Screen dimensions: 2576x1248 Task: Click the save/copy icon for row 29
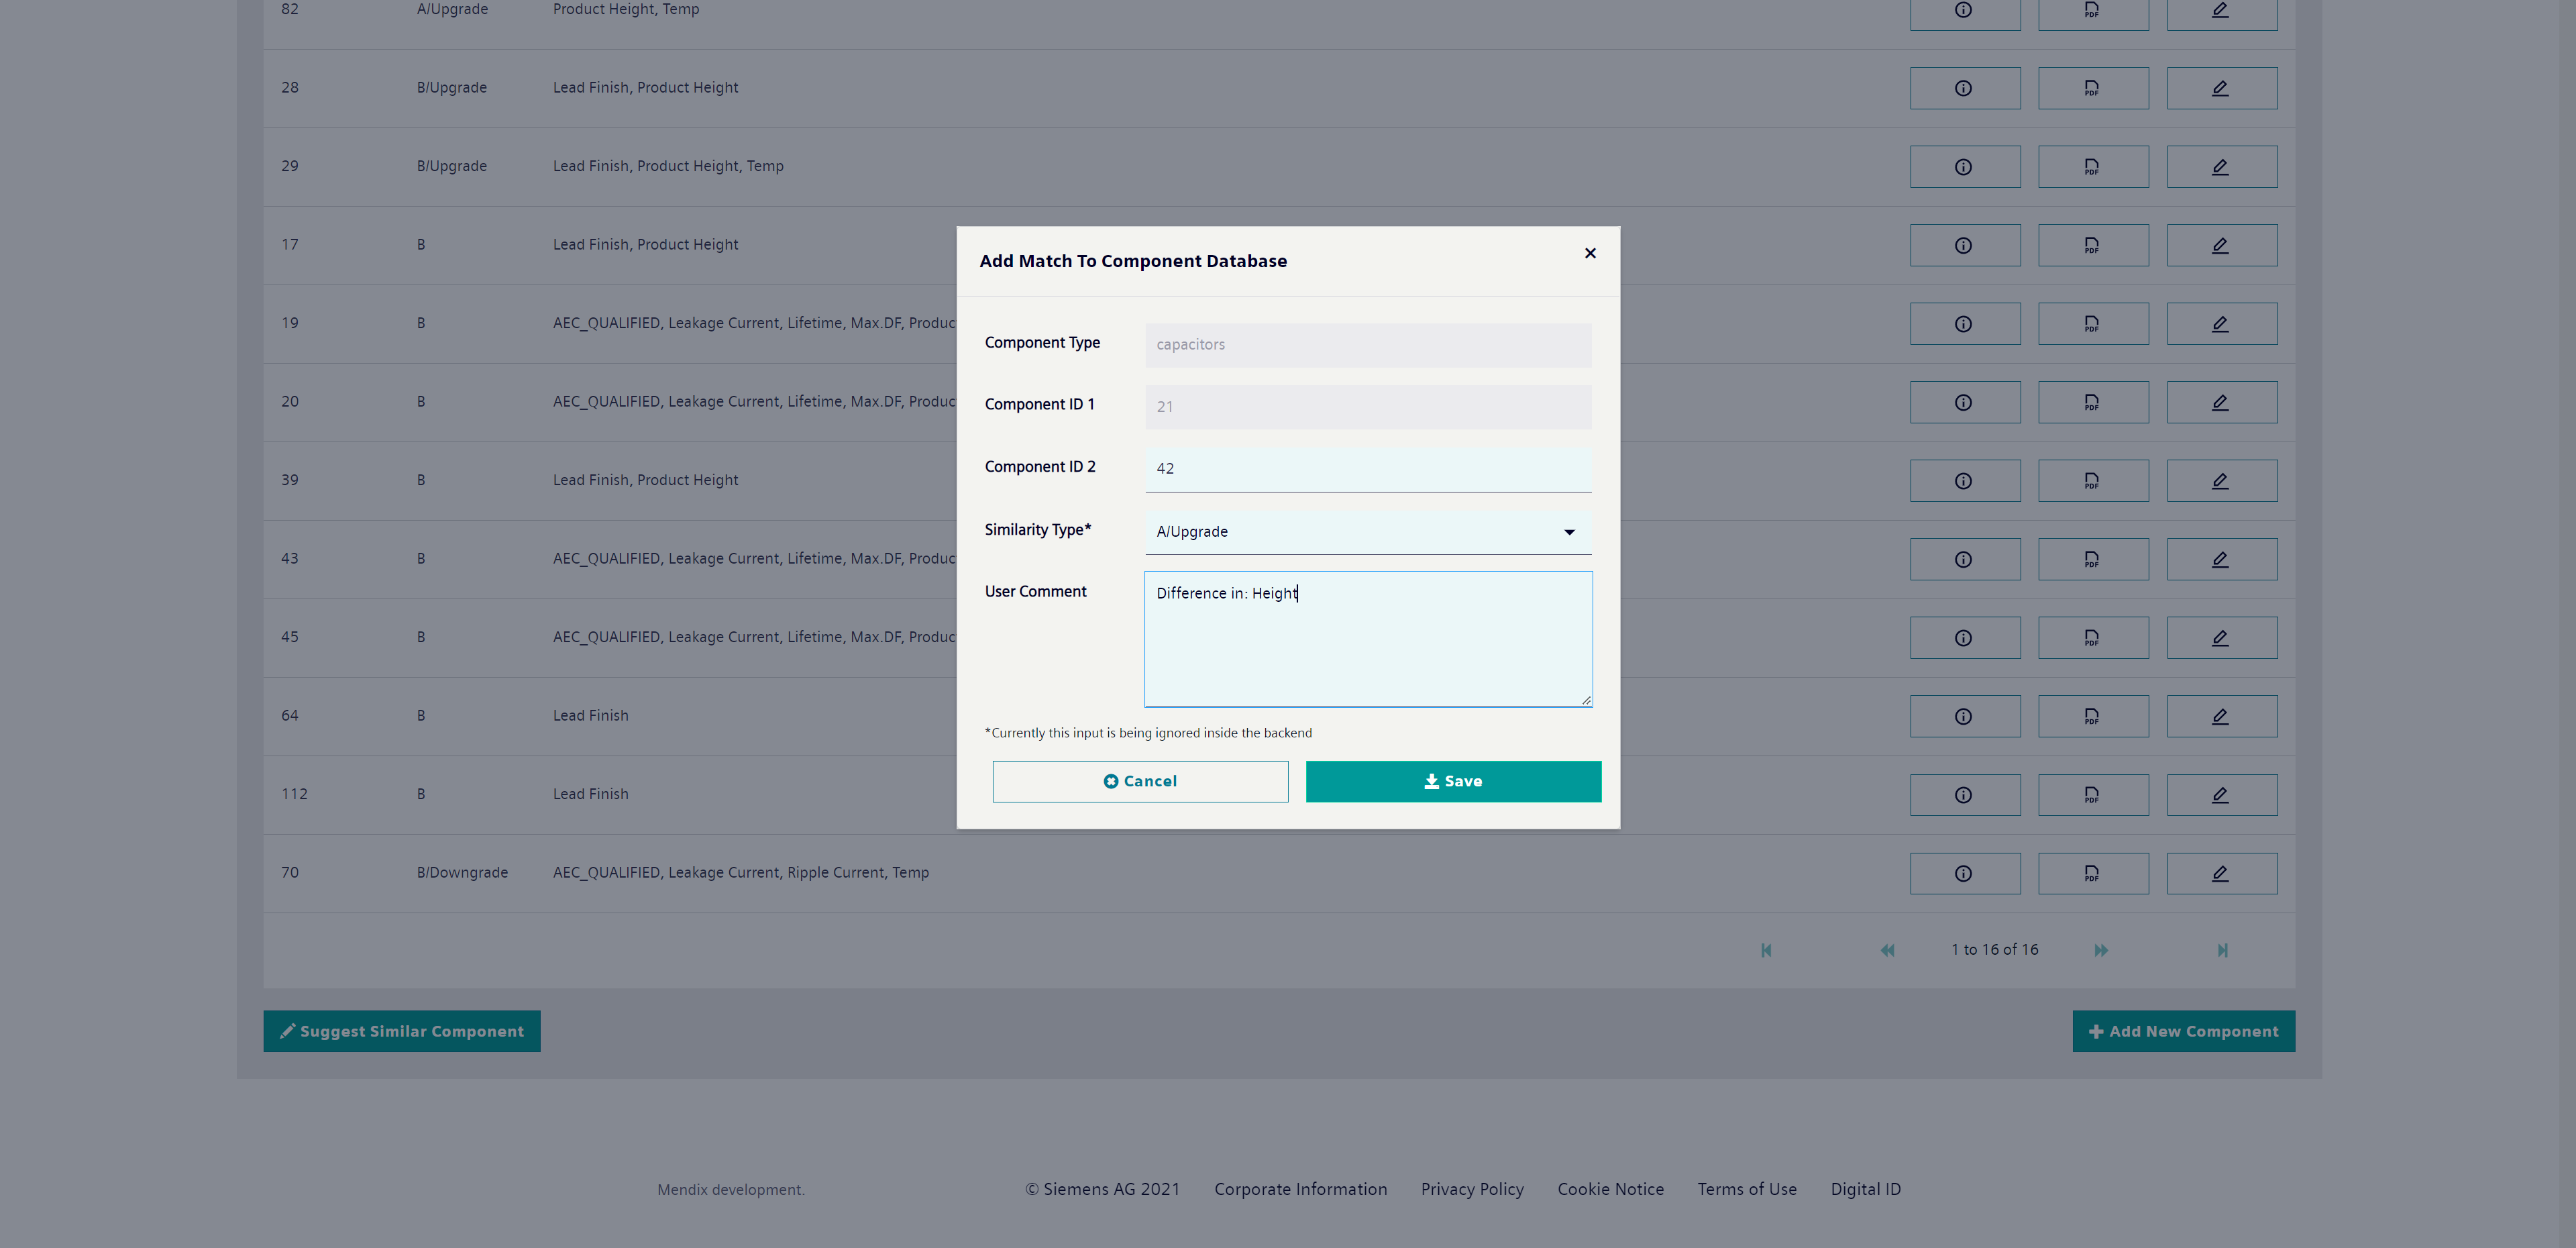point(2093,166)
